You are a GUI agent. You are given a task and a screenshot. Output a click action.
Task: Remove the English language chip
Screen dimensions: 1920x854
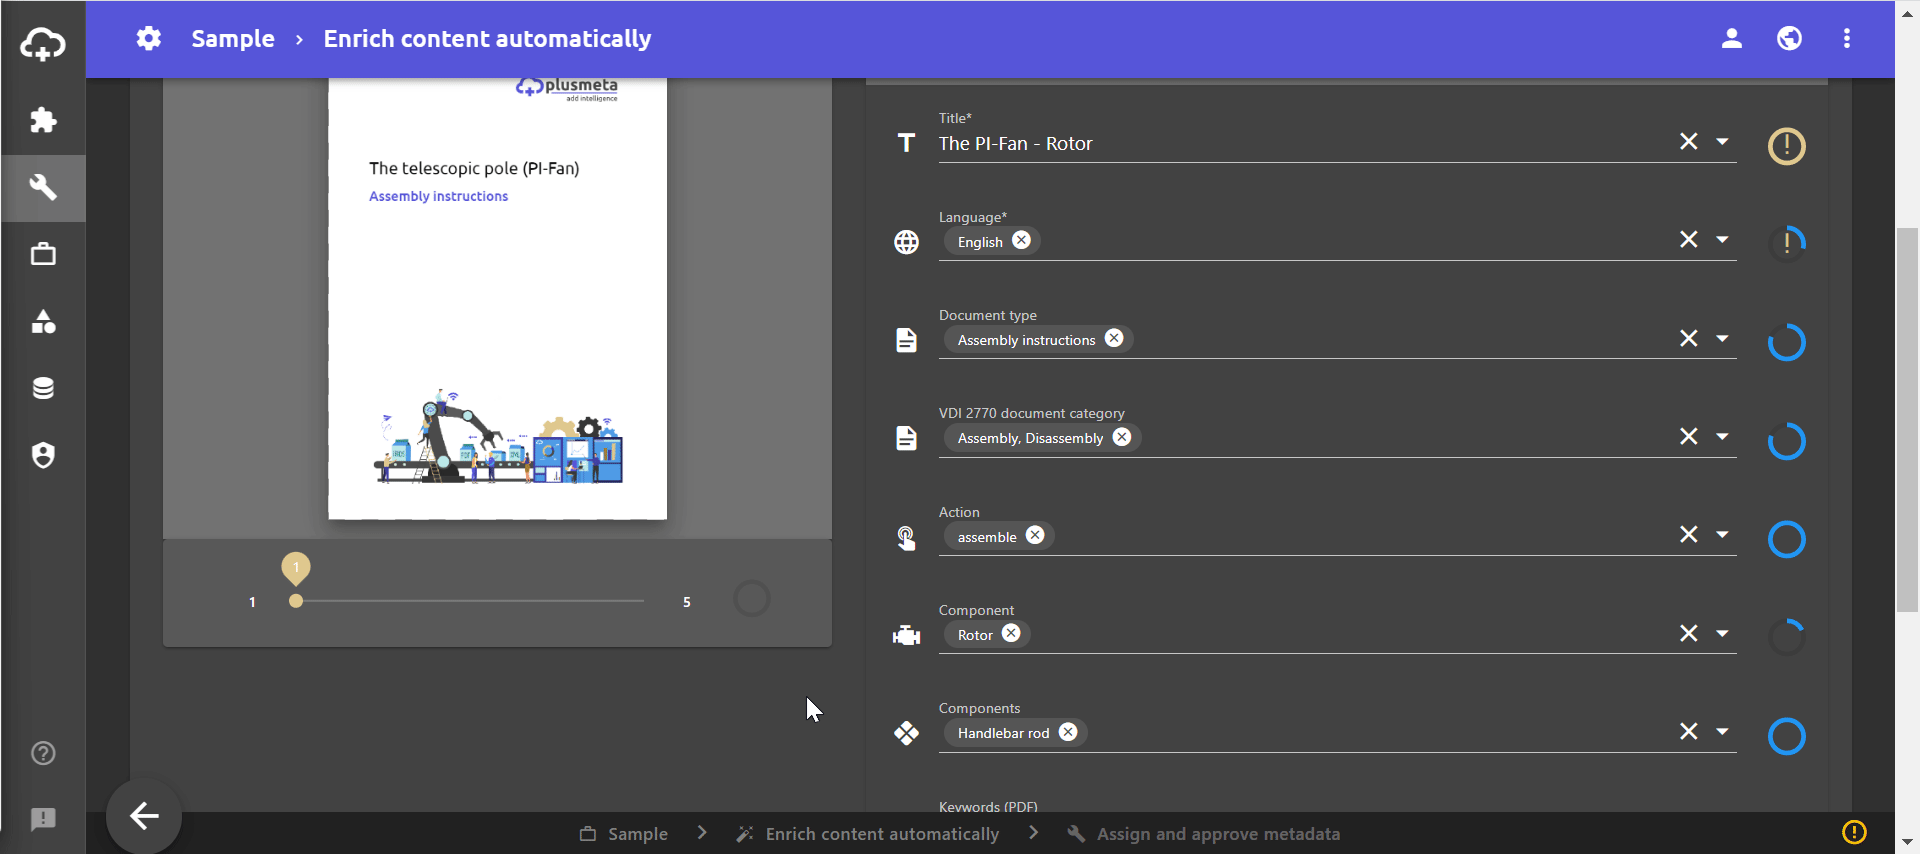pyautogui.click(x=1021, y=240)
